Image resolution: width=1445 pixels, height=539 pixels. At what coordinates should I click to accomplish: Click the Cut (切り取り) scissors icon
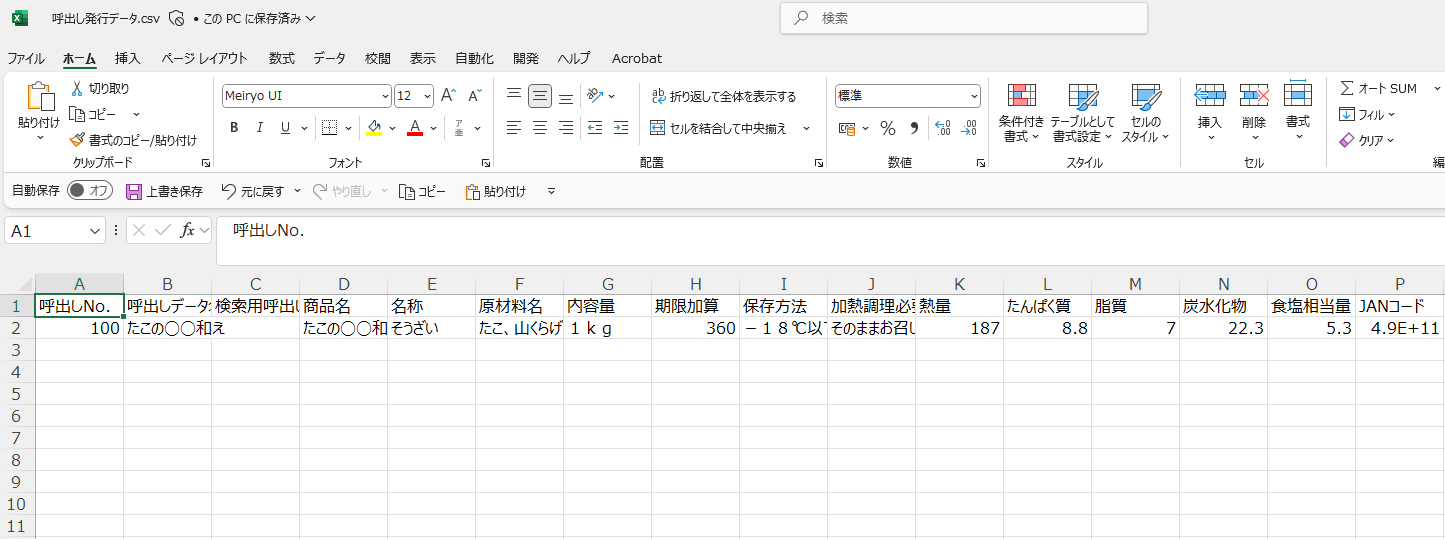[x=77, y=89]
